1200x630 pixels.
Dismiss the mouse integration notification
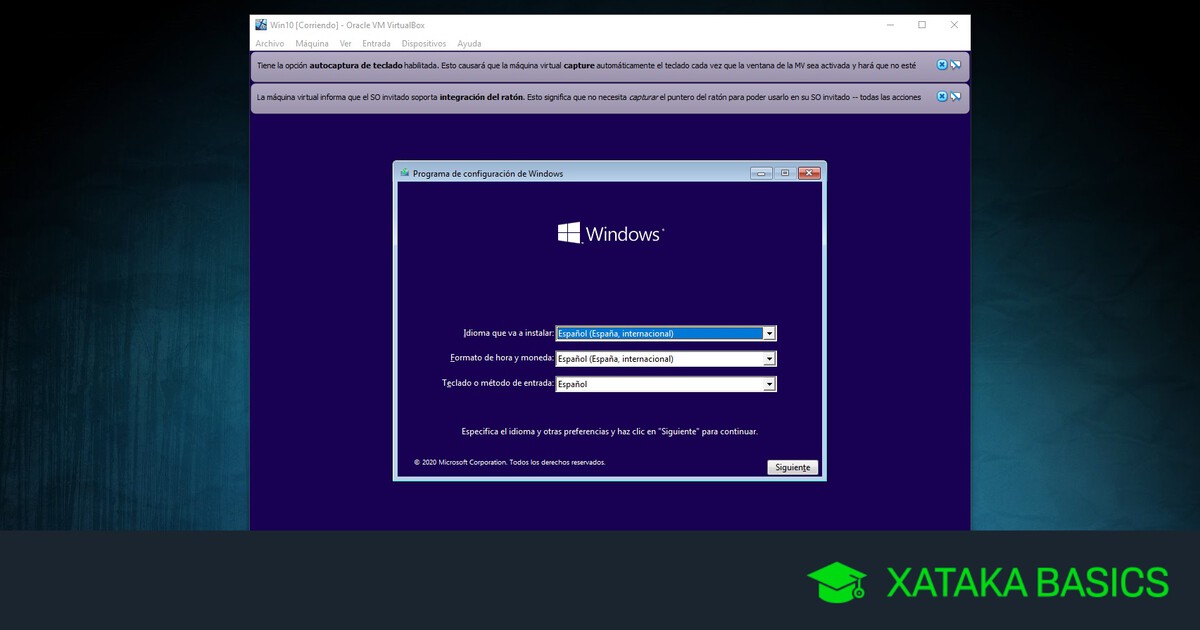(941, 97)
